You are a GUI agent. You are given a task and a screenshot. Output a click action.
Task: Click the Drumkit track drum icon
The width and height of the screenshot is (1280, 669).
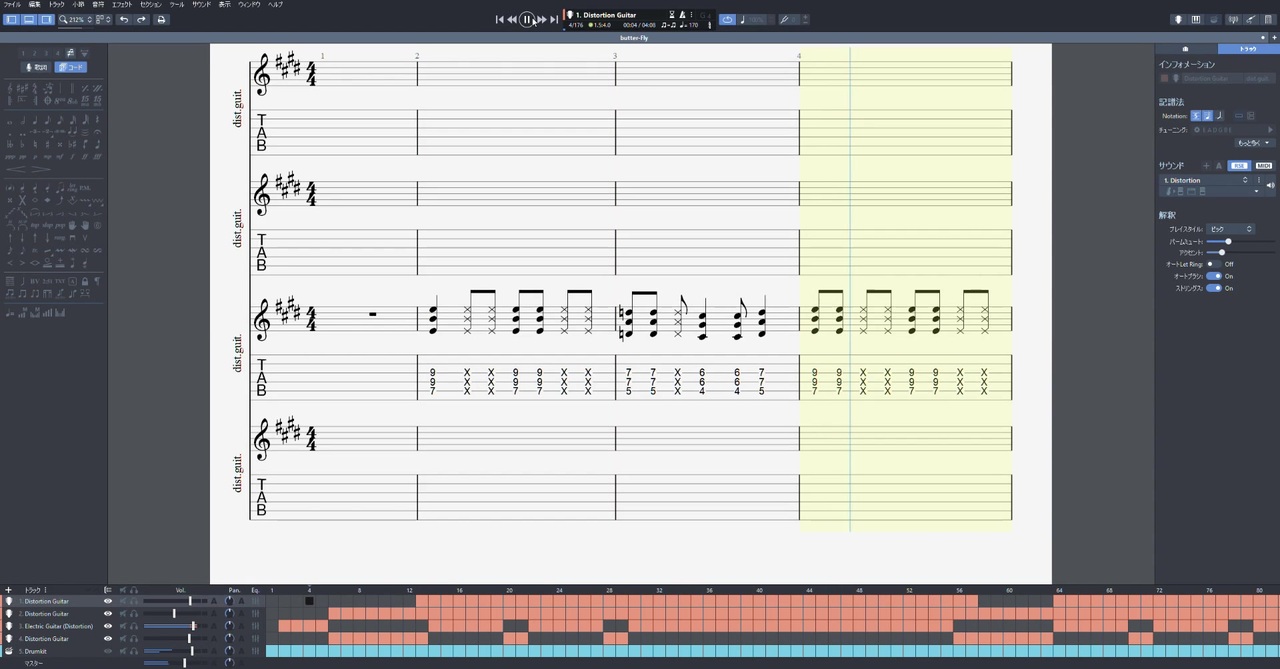click(x=9, y=651)
